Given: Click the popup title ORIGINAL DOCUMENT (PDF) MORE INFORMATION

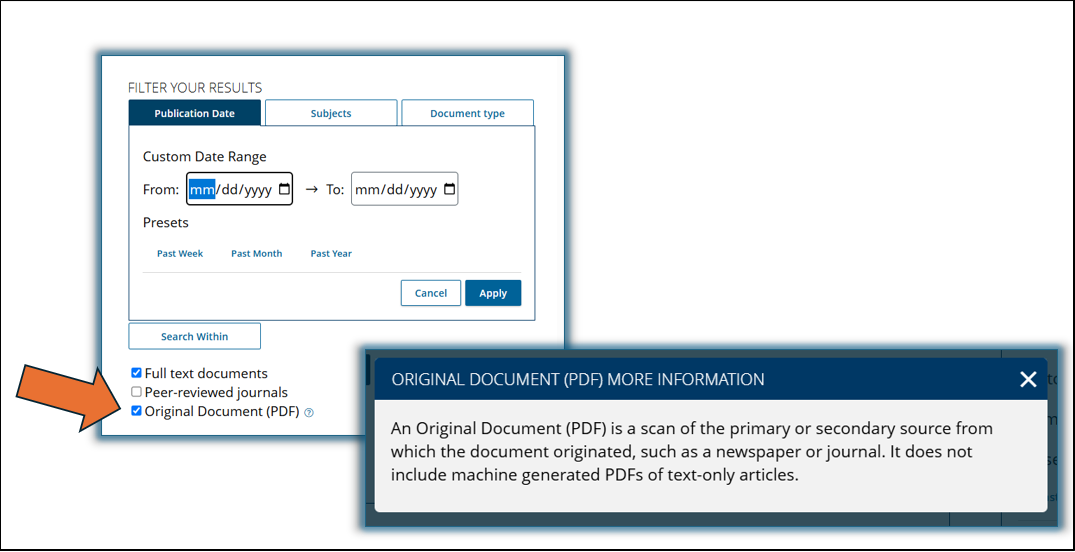Looking at the screenshot, I should point(578,379).
